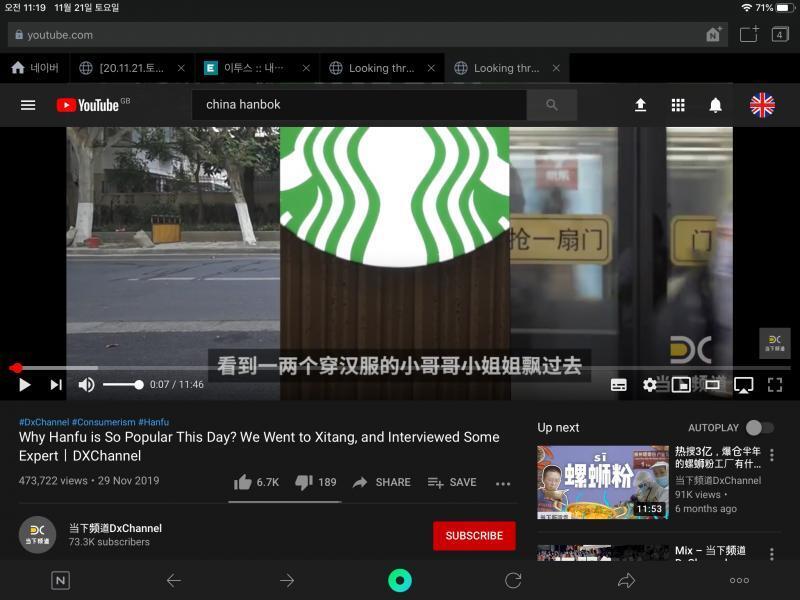Switch to the 네이버 home tab
The image size is (800, 600).
click(x=34, y=68)
